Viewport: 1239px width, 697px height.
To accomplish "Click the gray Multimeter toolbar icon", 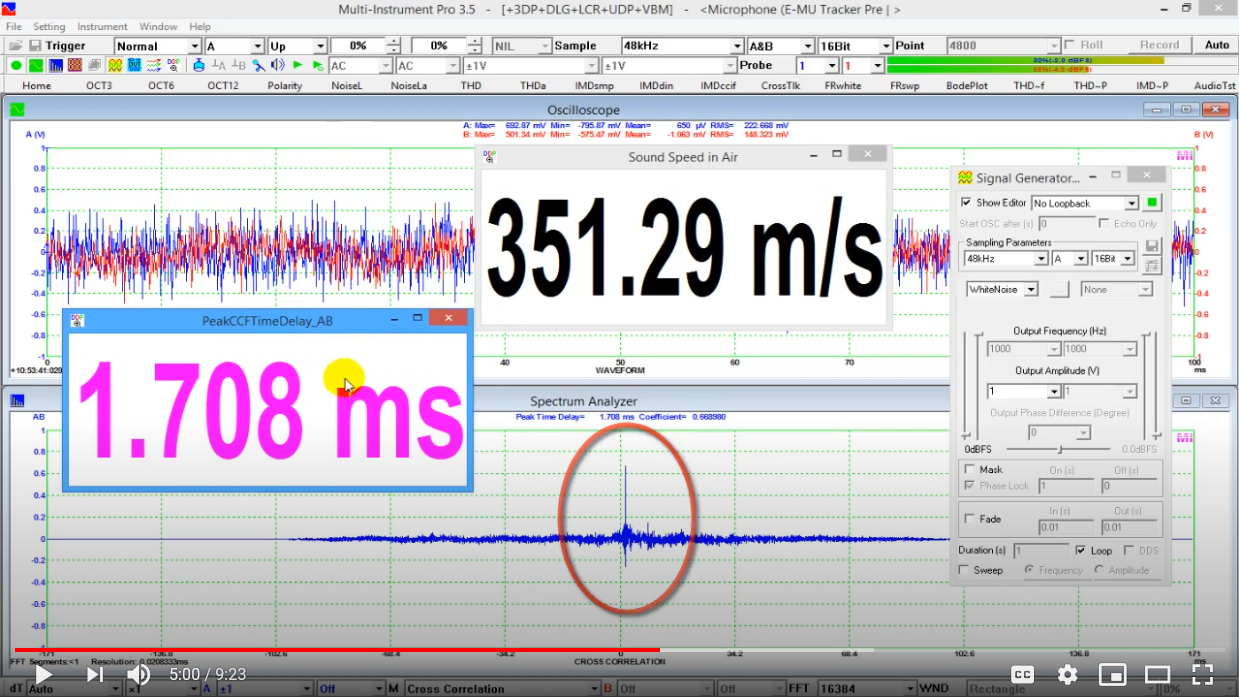I will pyautogui.click(x=95, y=65).
